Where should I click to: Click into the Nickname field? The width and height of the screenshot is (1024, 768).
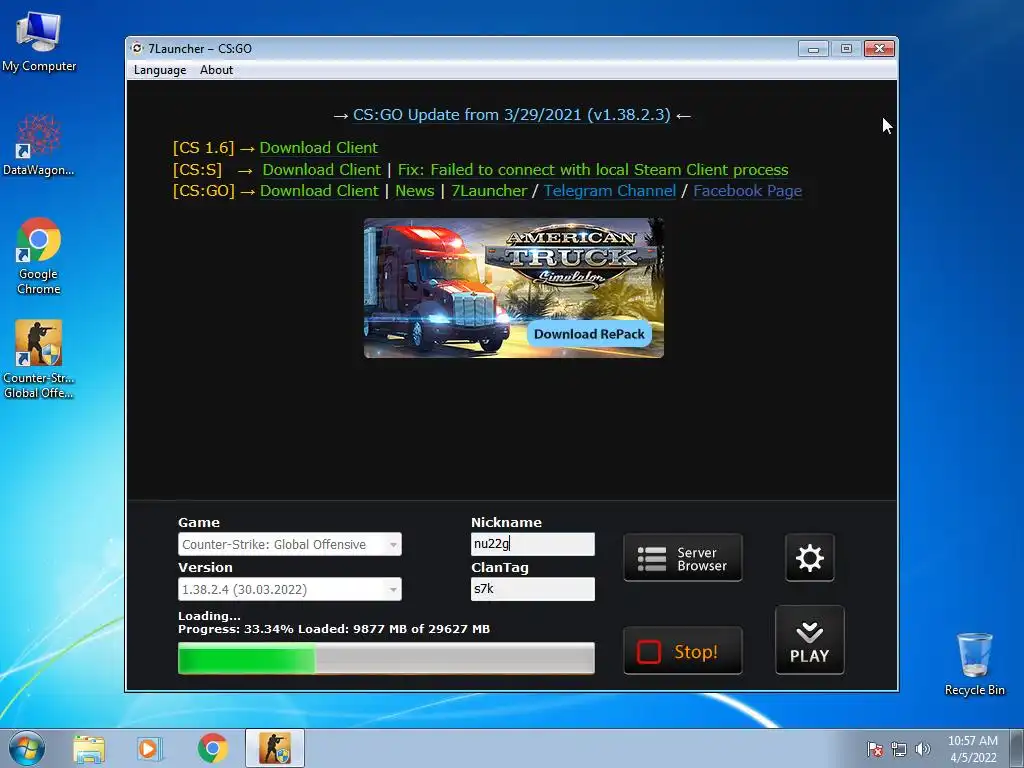[x=532, y=544]
